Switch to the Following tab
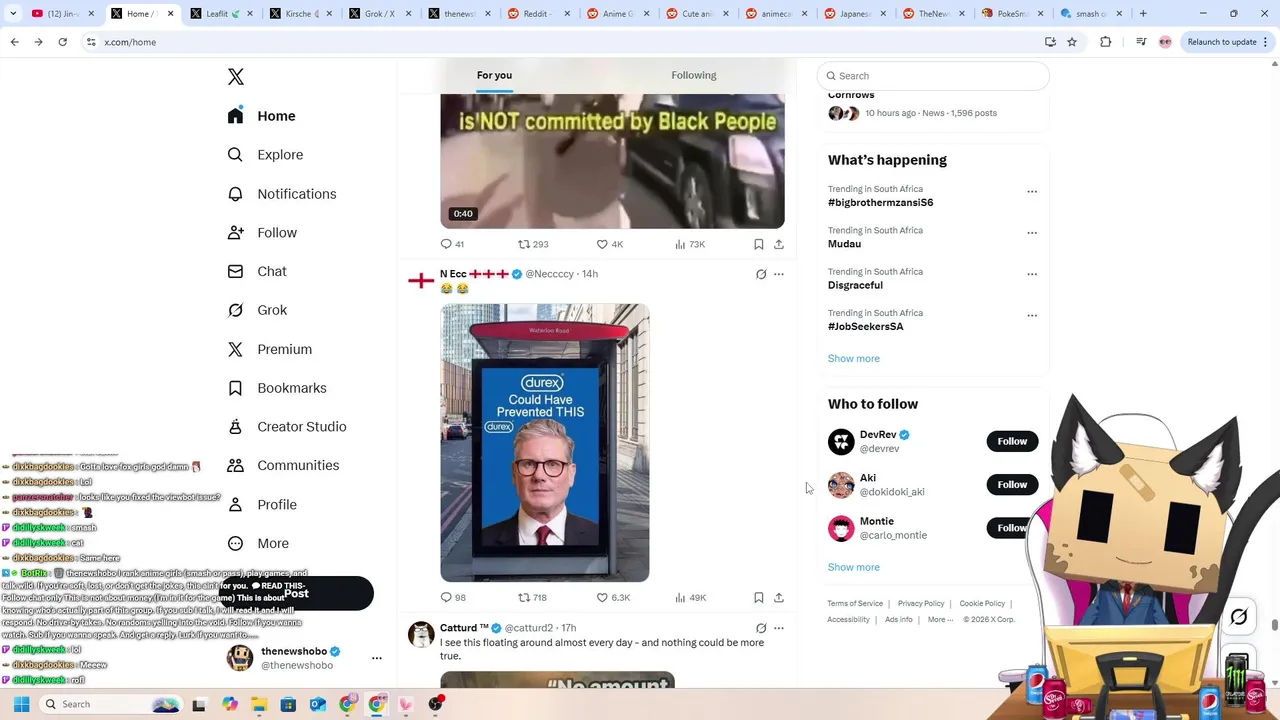The width and height of the screenshot is (1280, 720). [694, 75]
